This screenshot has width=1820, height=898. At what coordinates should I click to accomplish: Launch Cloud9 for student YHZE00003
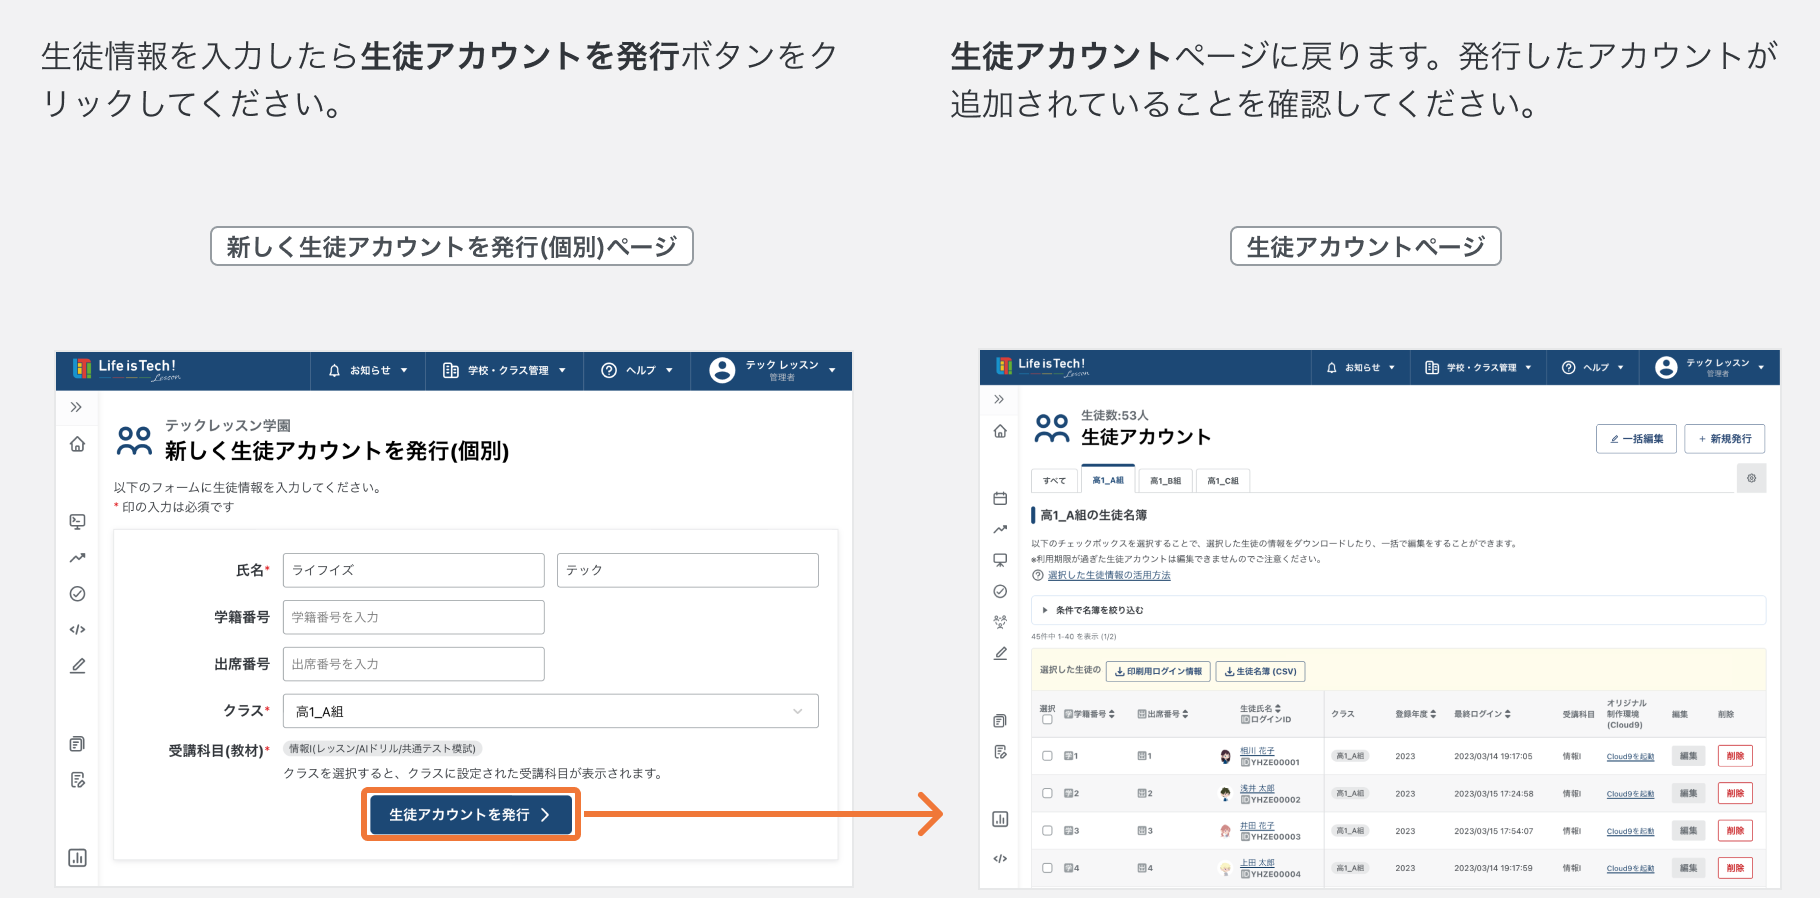tap(1630, 831)
